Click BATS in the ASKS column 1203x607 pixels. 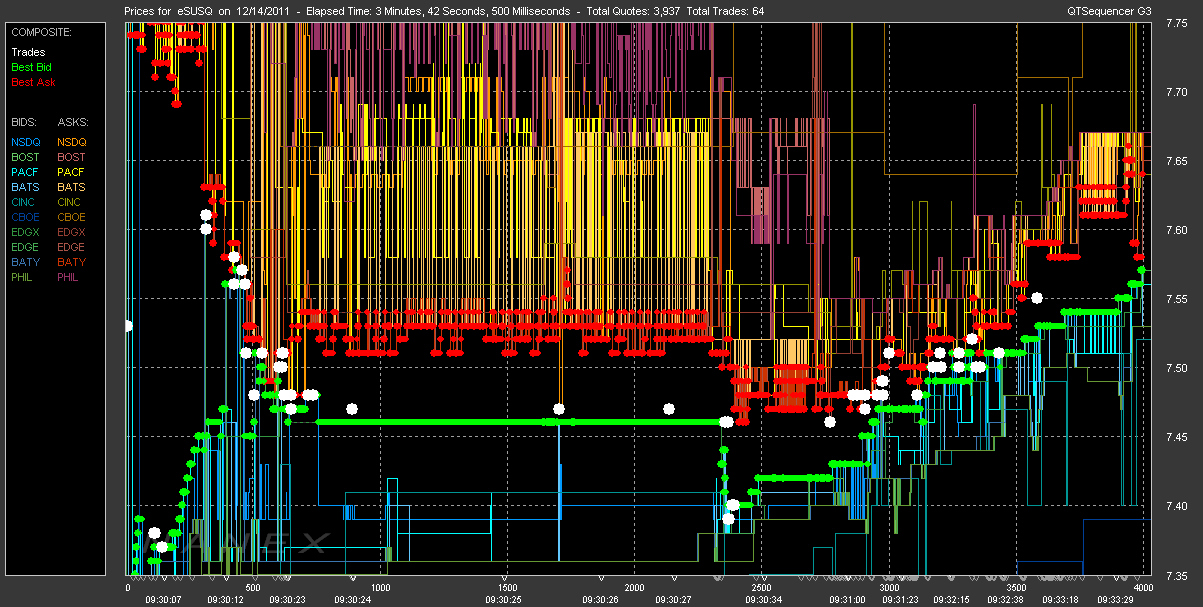click(72, 187)
